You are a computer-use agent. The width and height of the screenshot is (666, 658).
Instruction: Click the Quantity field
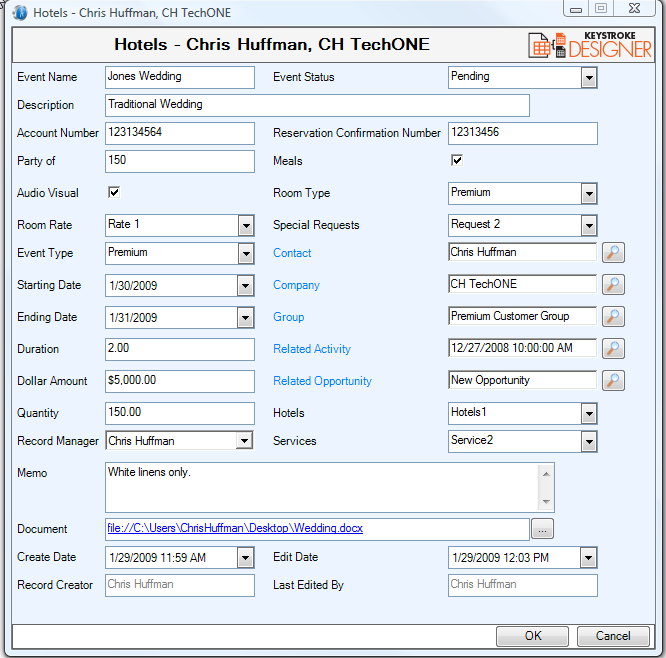pos(180,413)
